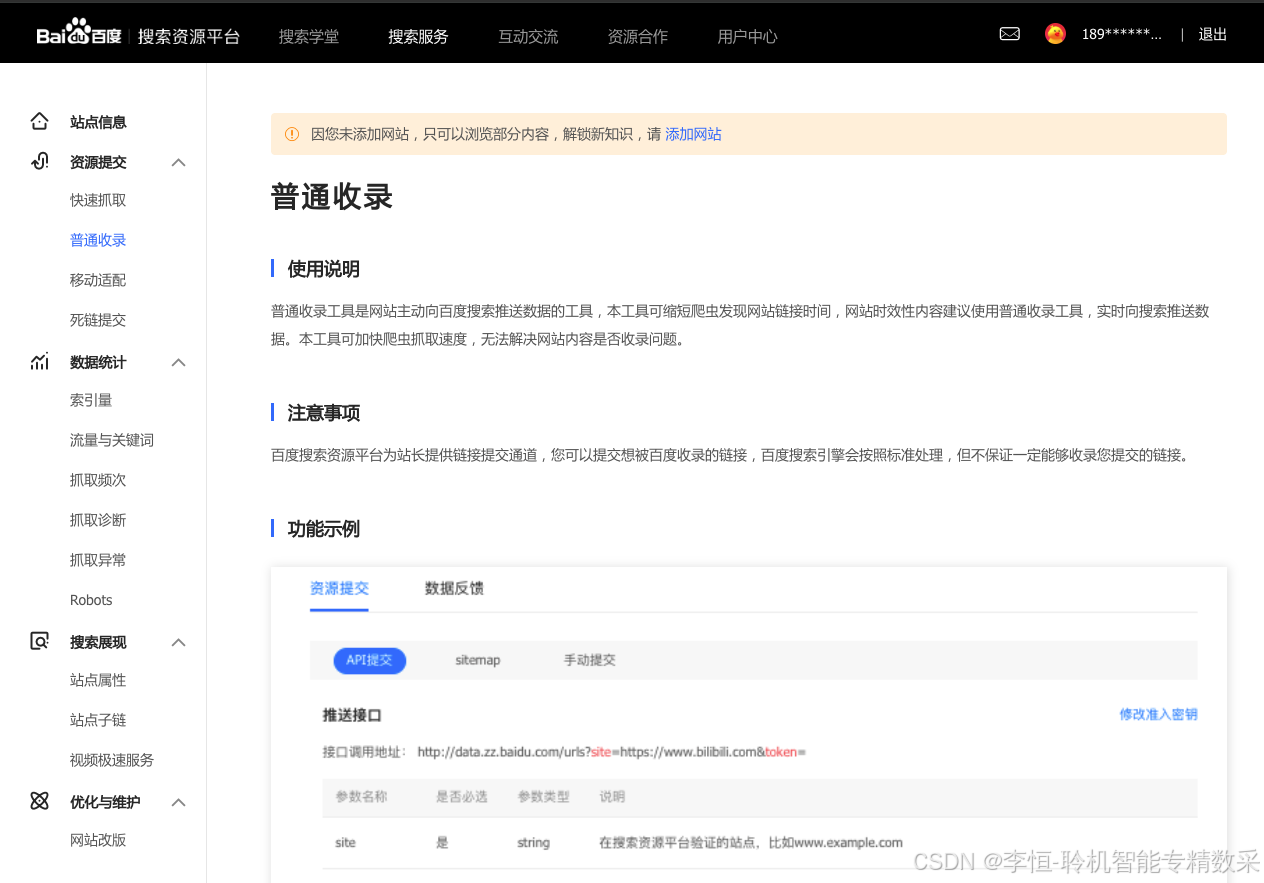Collapse the 资源提交 section chevron
Image resolution: width=1264 pixels, height=883 pixels.
(x=179, y=162)
